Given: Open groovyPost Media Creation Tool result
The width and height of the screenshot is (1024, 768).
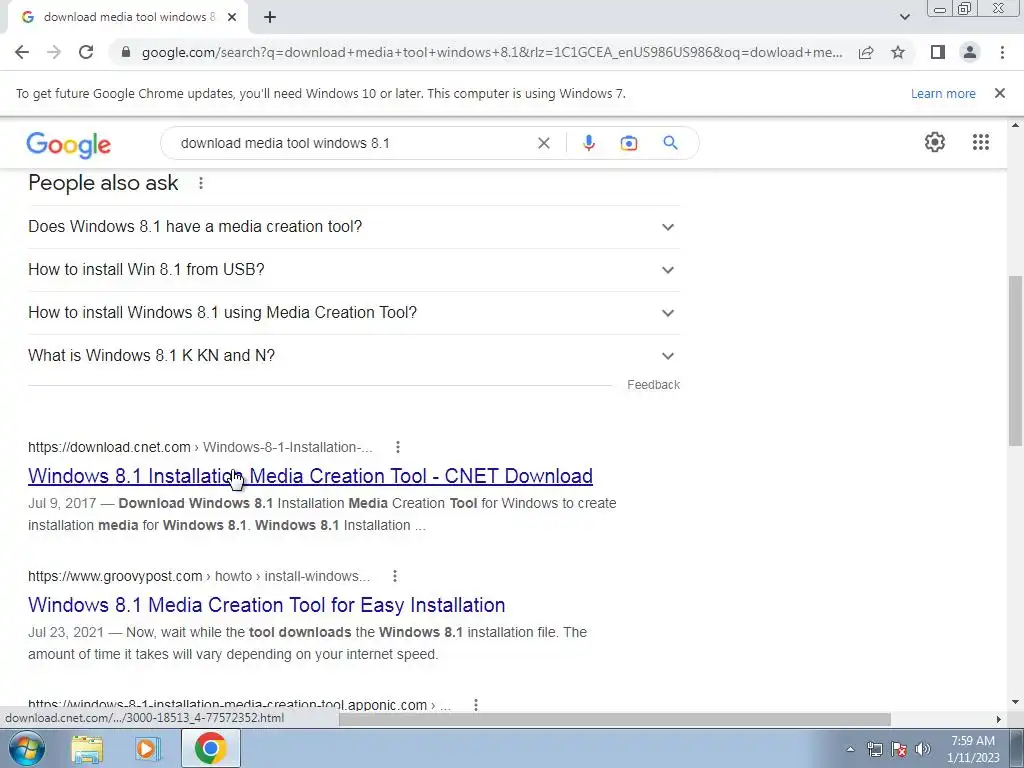Looking at the screenshot, I should 266,605.
